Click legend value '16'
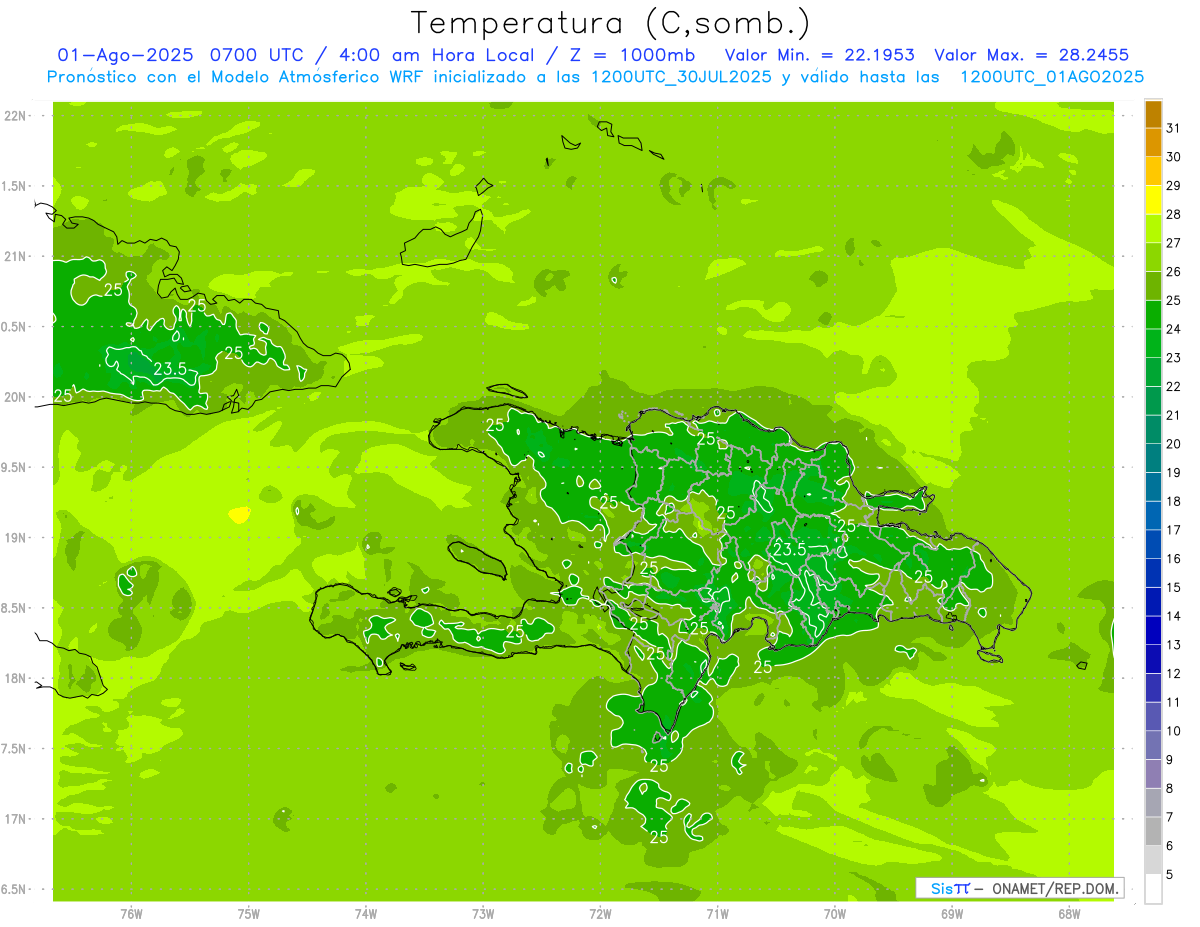The height and width of the screenshot is (927, 1200). coord(1173,559)
